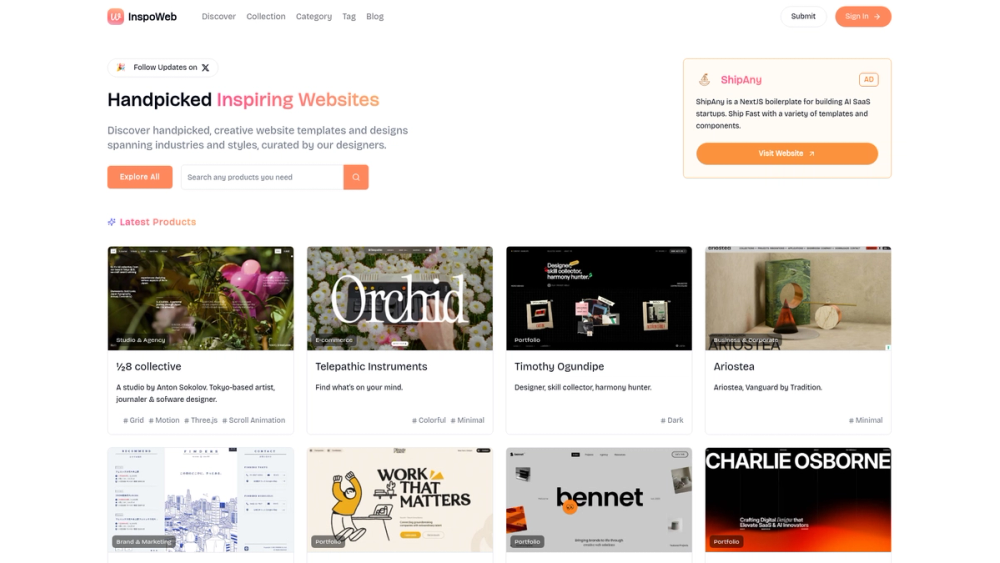Image resolution: width=1000 pixels, height=563 pixels.
Task: Click the party popper emoji icon
Action: [x=121, y=68]
